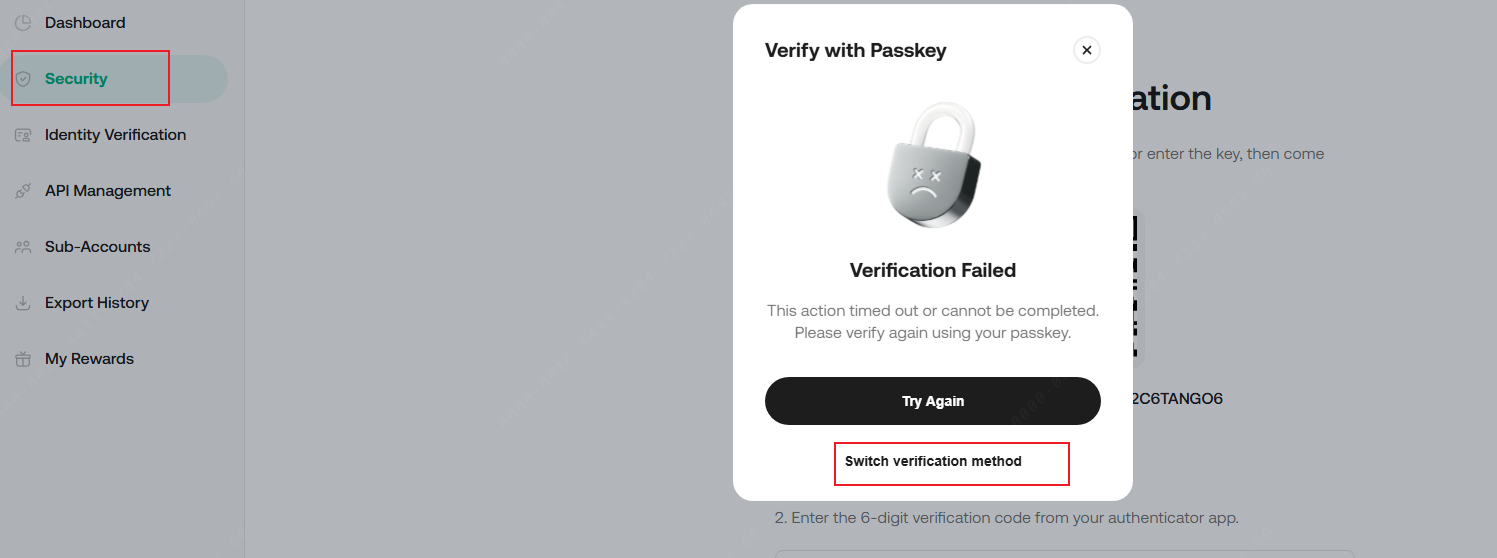
Task: Open Export History from sidebar
Action: click(97, 303)
